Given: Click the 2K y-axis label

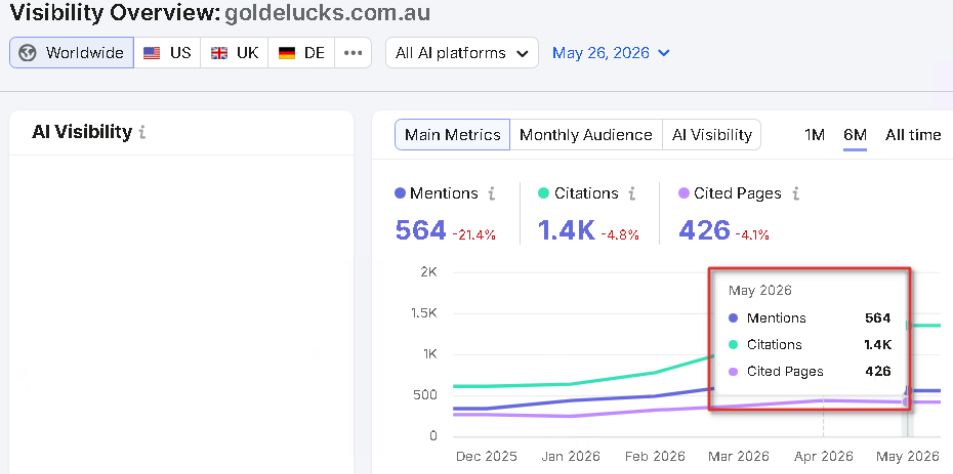Looking at the screenshot, I should (428, 272).
